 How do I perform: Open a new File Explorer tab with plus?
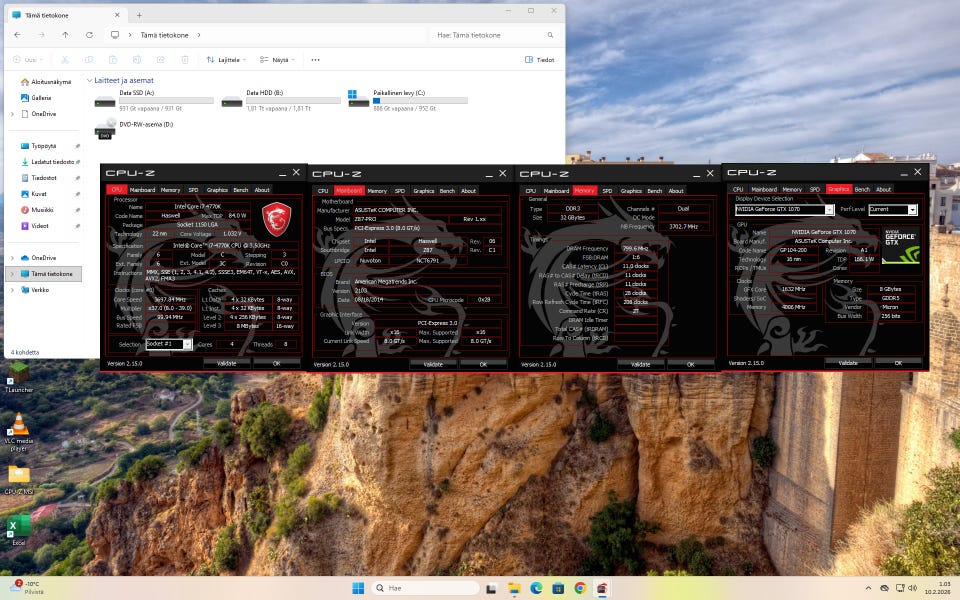coord(139,15)
